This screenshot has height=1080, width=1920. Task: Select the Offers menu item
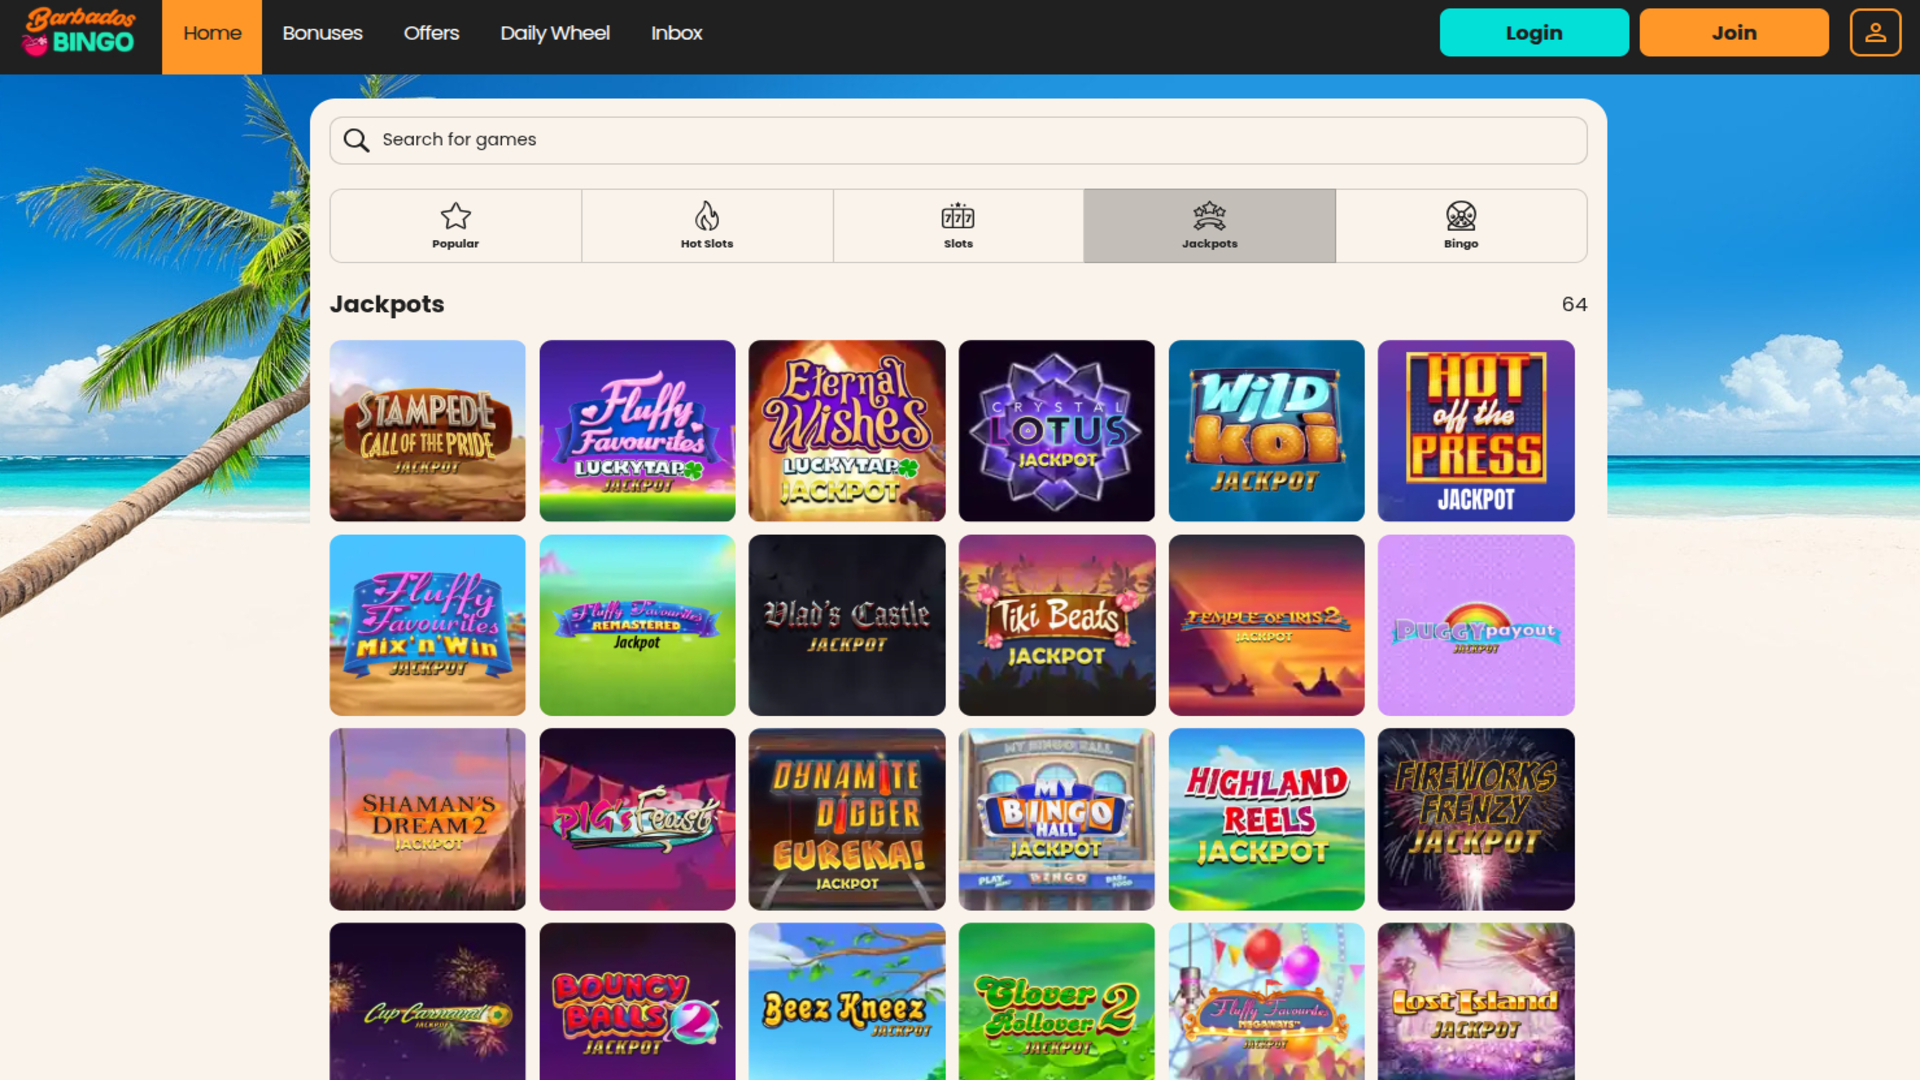(x=430, y=33)
